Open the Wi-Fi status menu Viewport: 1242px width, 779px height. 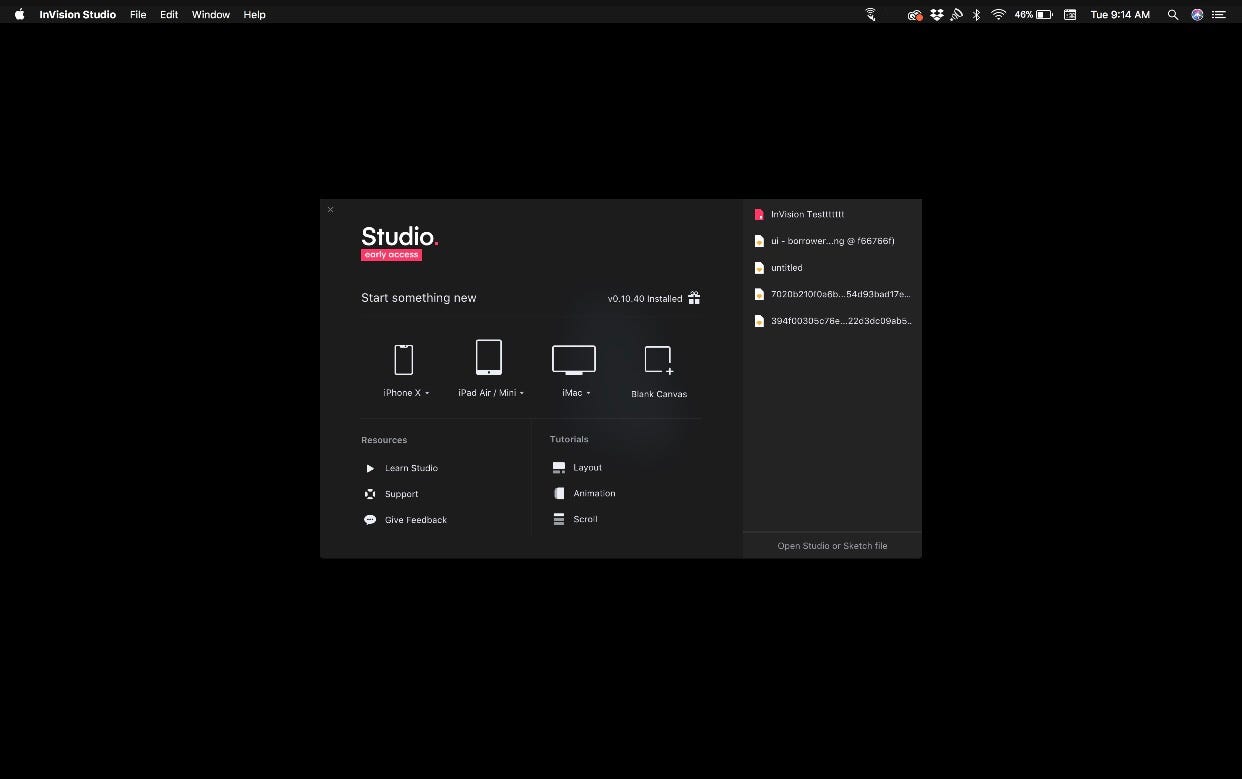point(998,15)
